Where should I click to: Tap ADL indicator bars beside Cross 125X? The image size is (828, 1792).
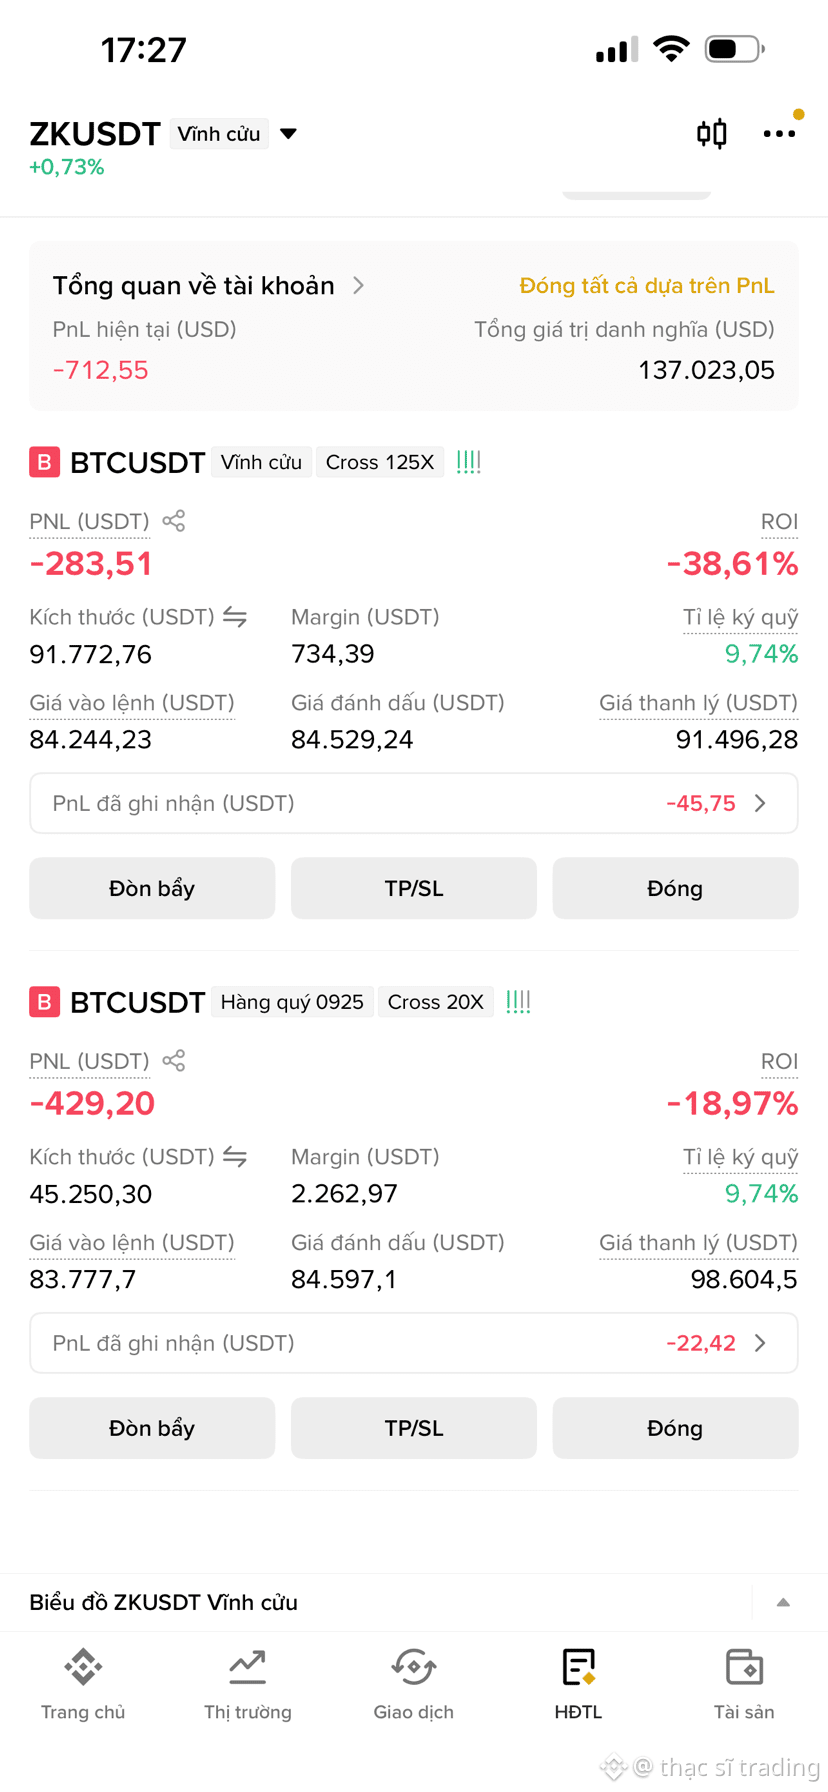(469, 462)
